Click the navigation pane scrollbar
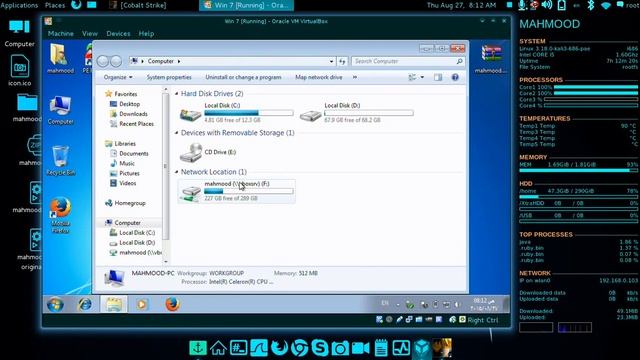This screenshot has width=640, height=360. coord(165,167)
